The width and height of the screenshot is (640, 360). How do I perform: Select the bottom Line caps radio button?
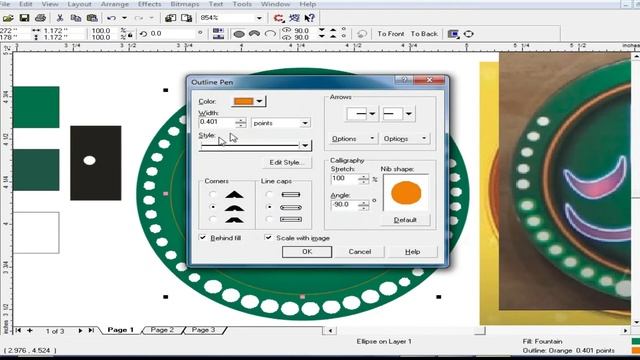click(x=269, y=220)
